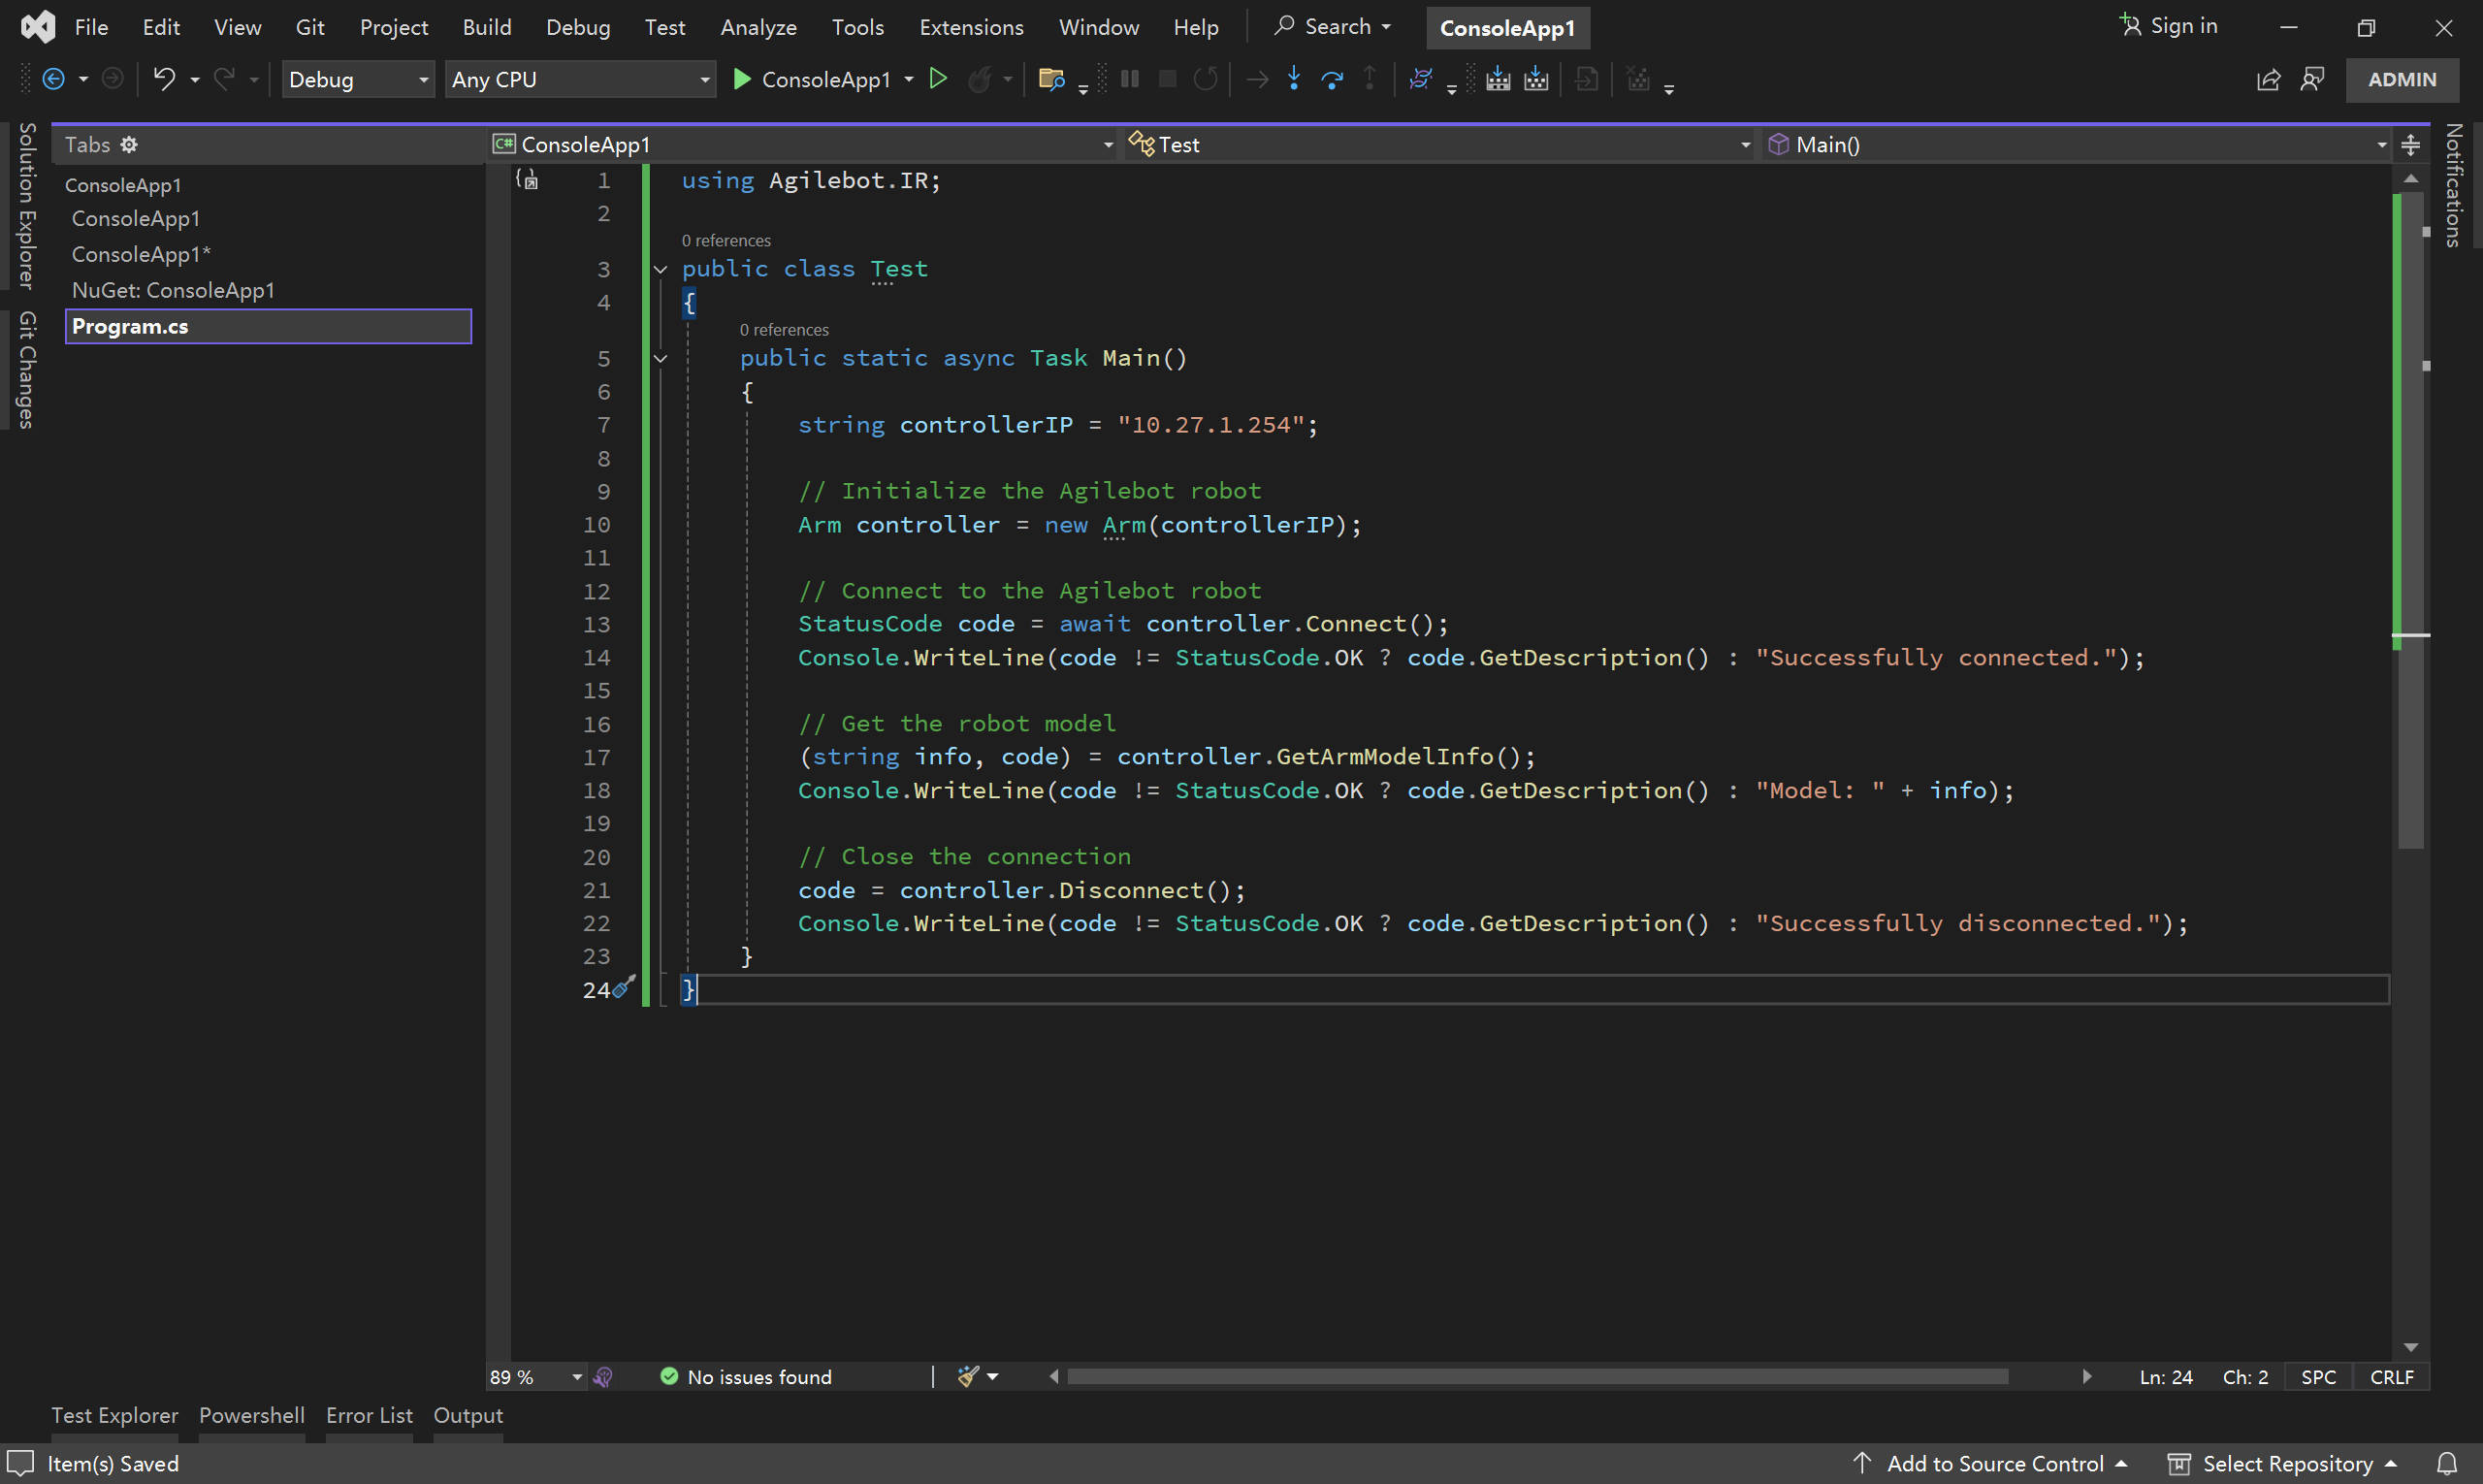Open the Test class navigation dropdown

pos(1438,145)
